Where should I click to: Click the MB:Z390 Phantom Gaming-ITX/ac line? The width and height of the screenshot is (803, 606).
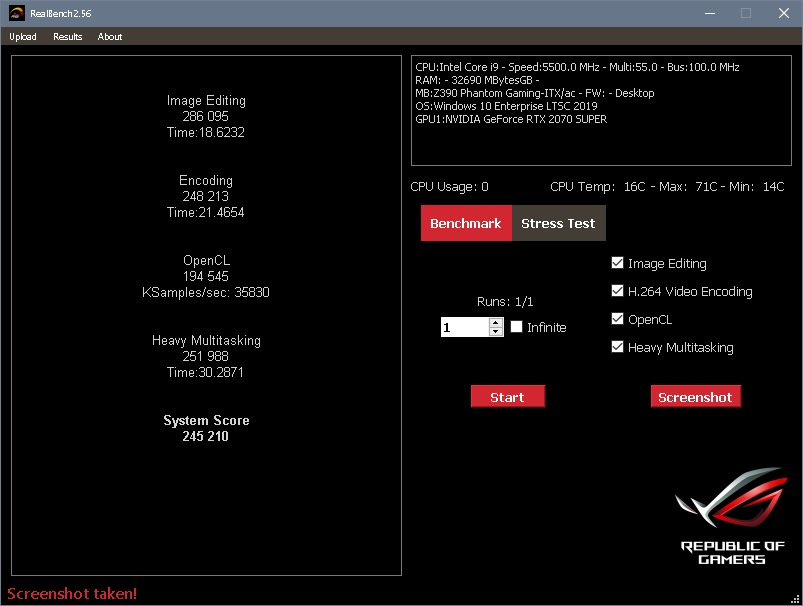535,93
